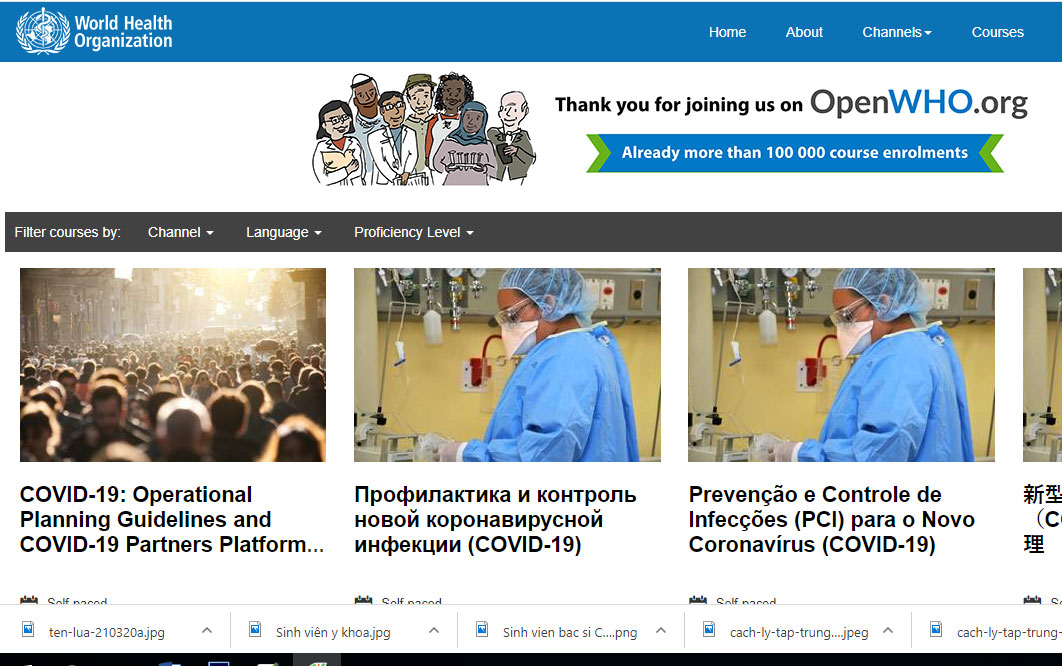Expand the Language filter dropdown
The image size is (1062, 666).
(x=284, y=232)
